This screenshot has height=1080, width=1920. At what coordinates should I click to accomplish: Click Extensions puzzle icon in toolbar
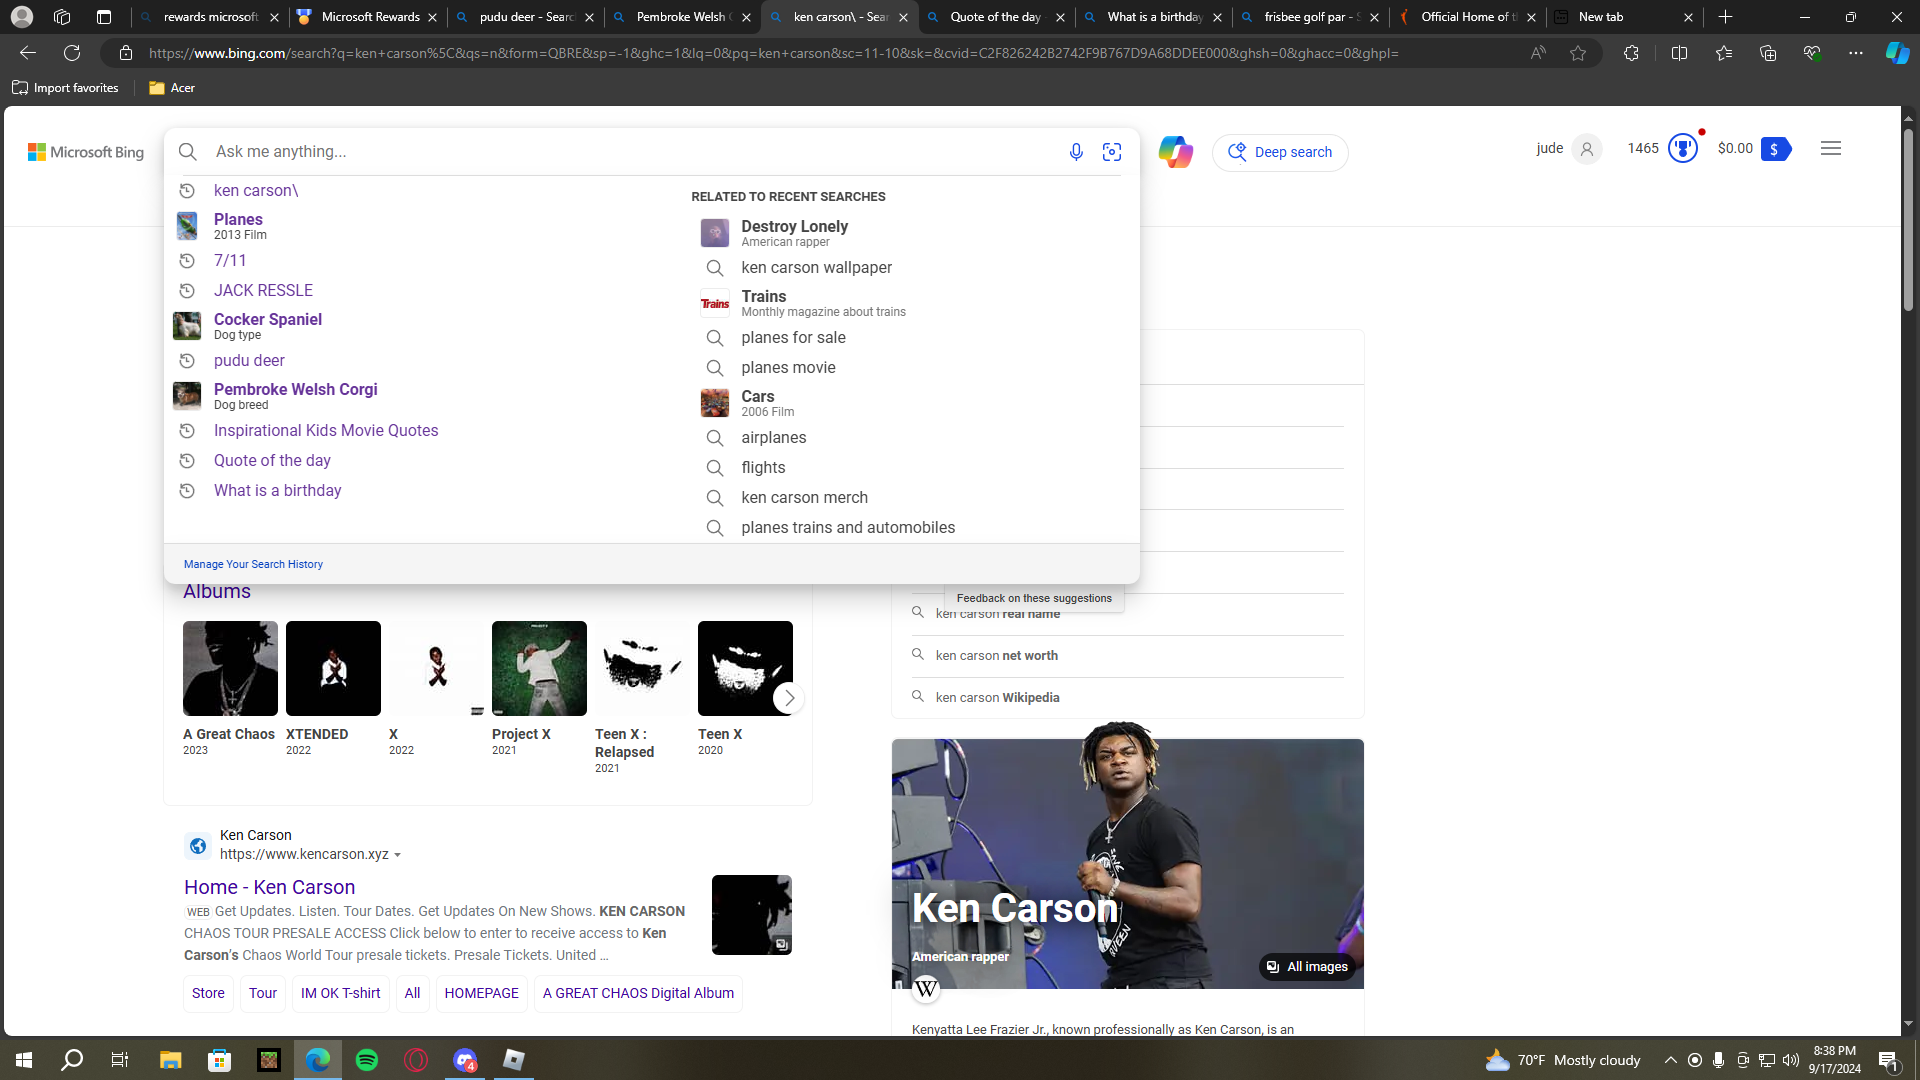1631,53
